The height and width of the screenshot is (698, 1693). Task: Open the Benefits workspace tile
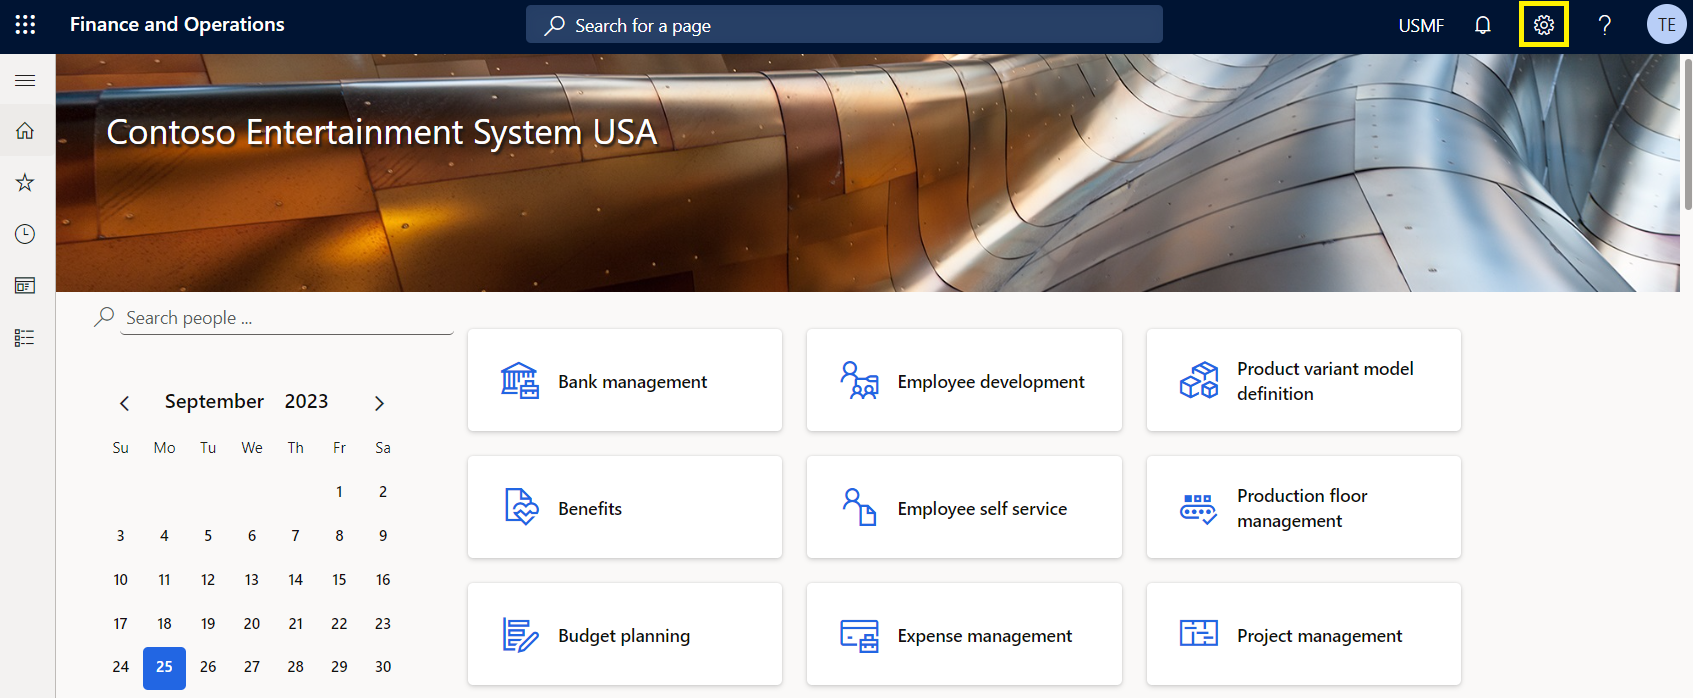(x=625, y=507)
